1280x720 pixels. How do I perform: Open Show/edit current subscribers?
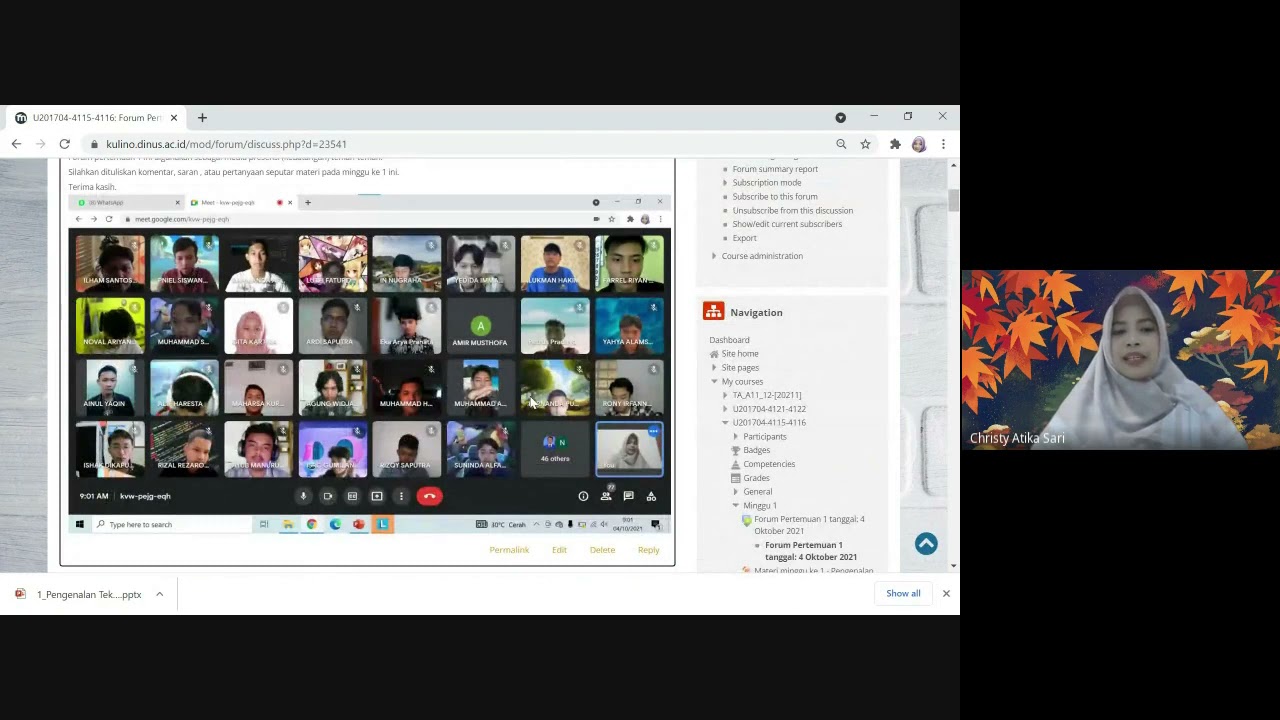pyautogui.click(x=787, y=224)
